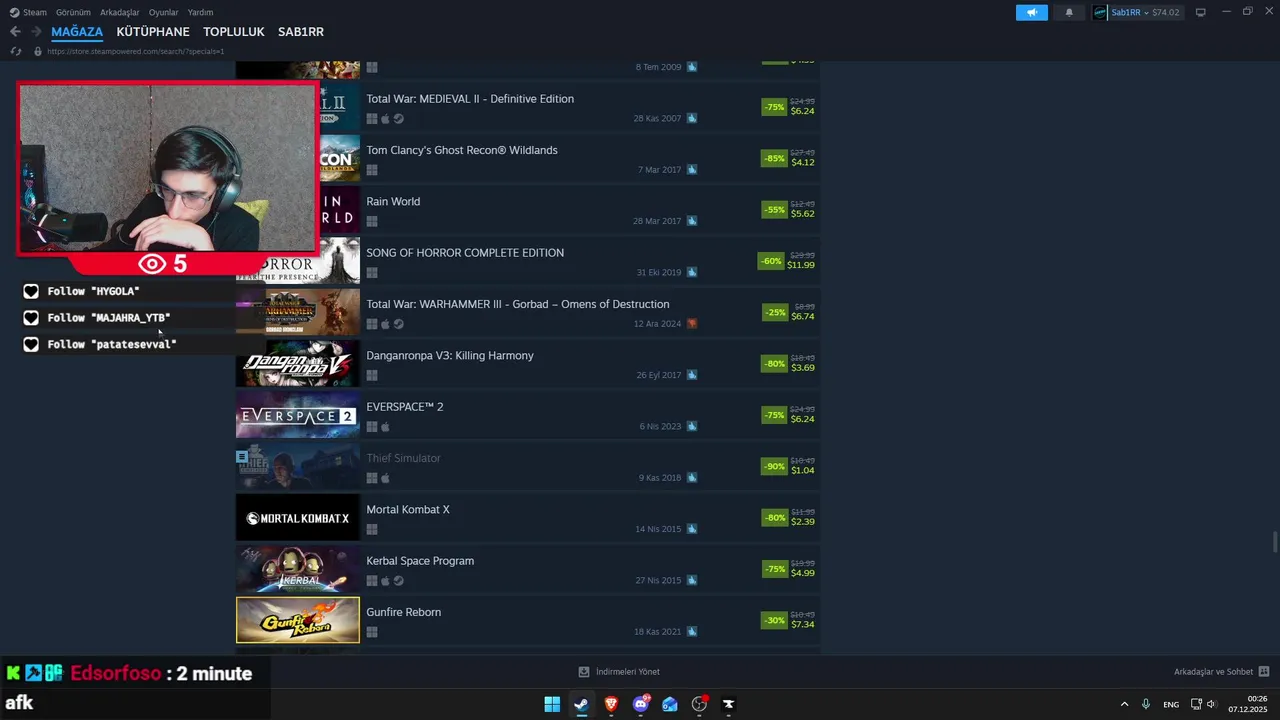1280x720 pixels.
Task: Click the macOS icon for EVERSPACE 2
Action: point(385,427)
